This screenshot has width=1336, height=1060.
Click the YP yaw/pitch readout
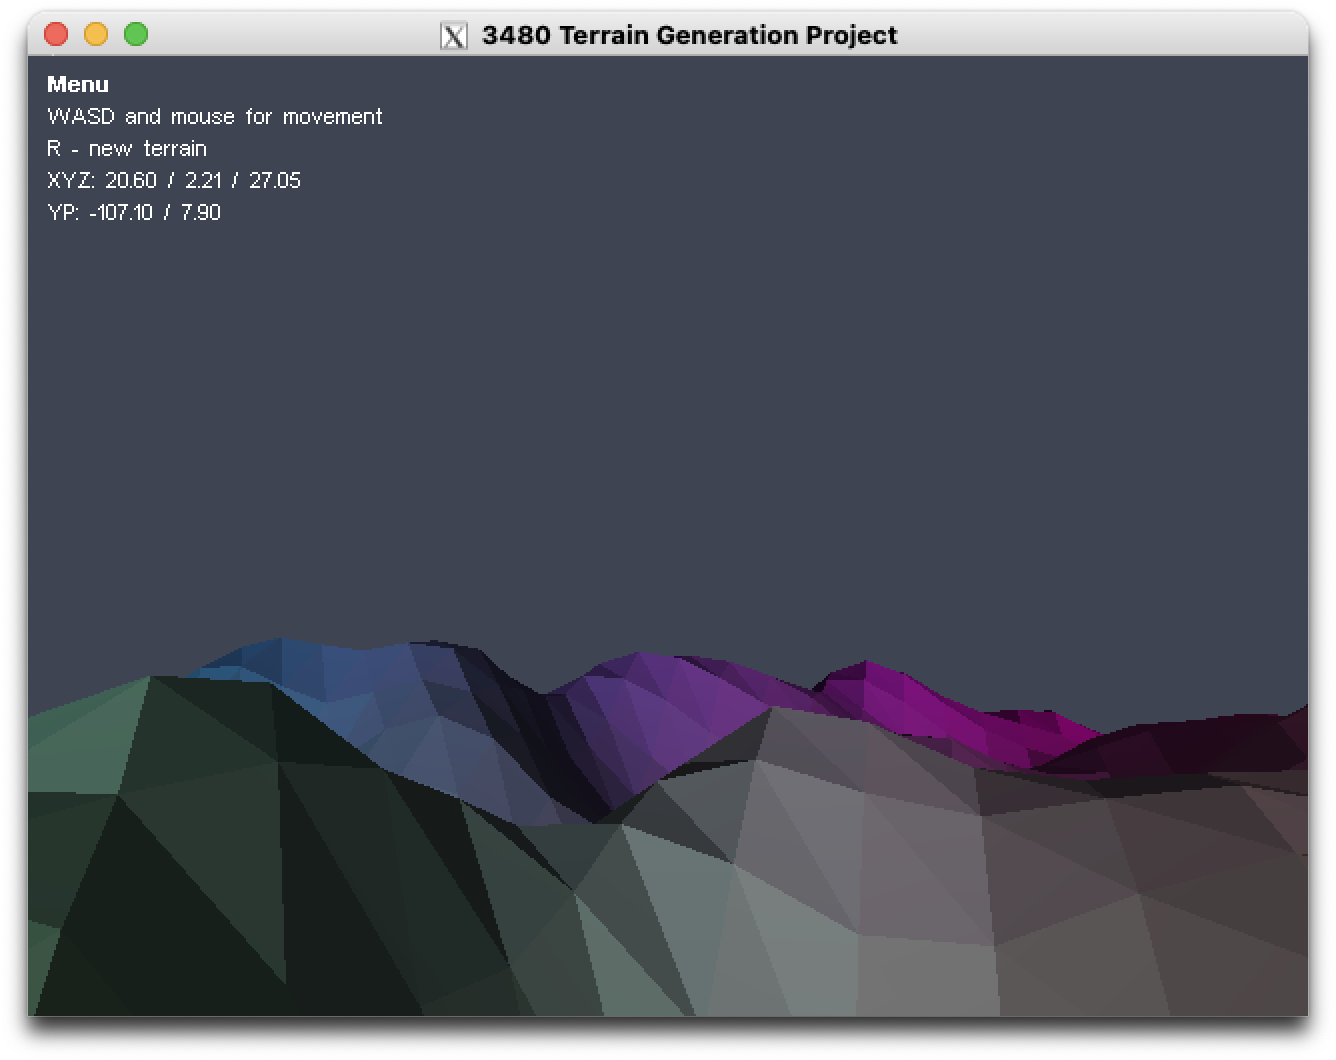click(x=134, y=213)
